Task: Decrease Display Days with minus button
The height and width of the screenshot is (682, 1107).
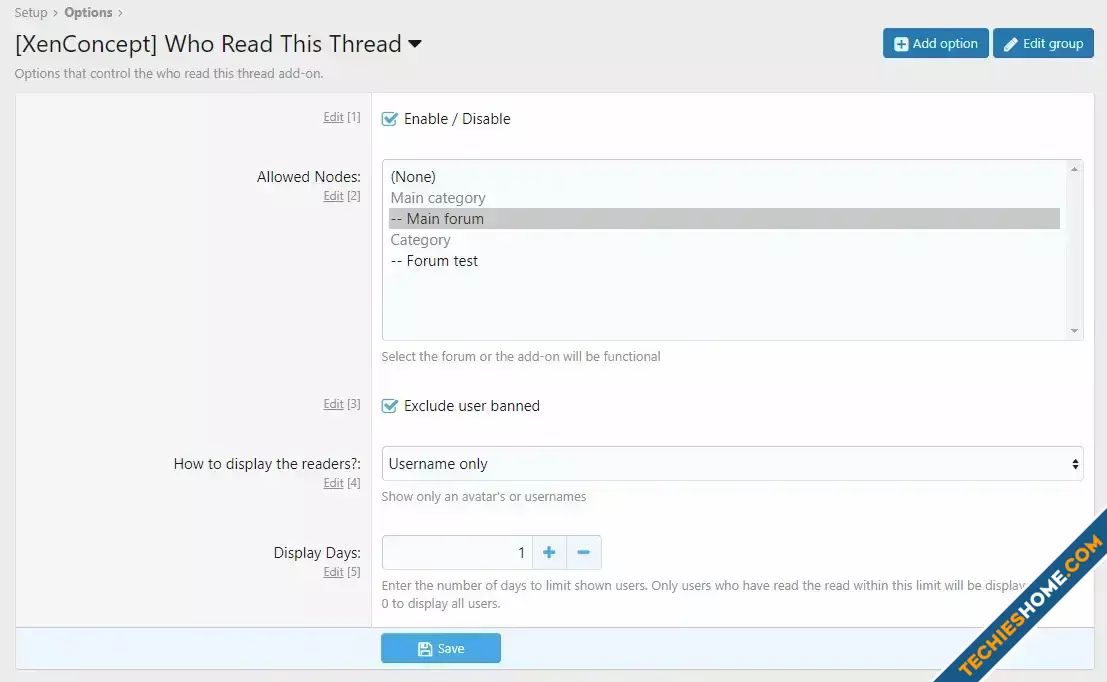Action: click(x=584, y=552)
